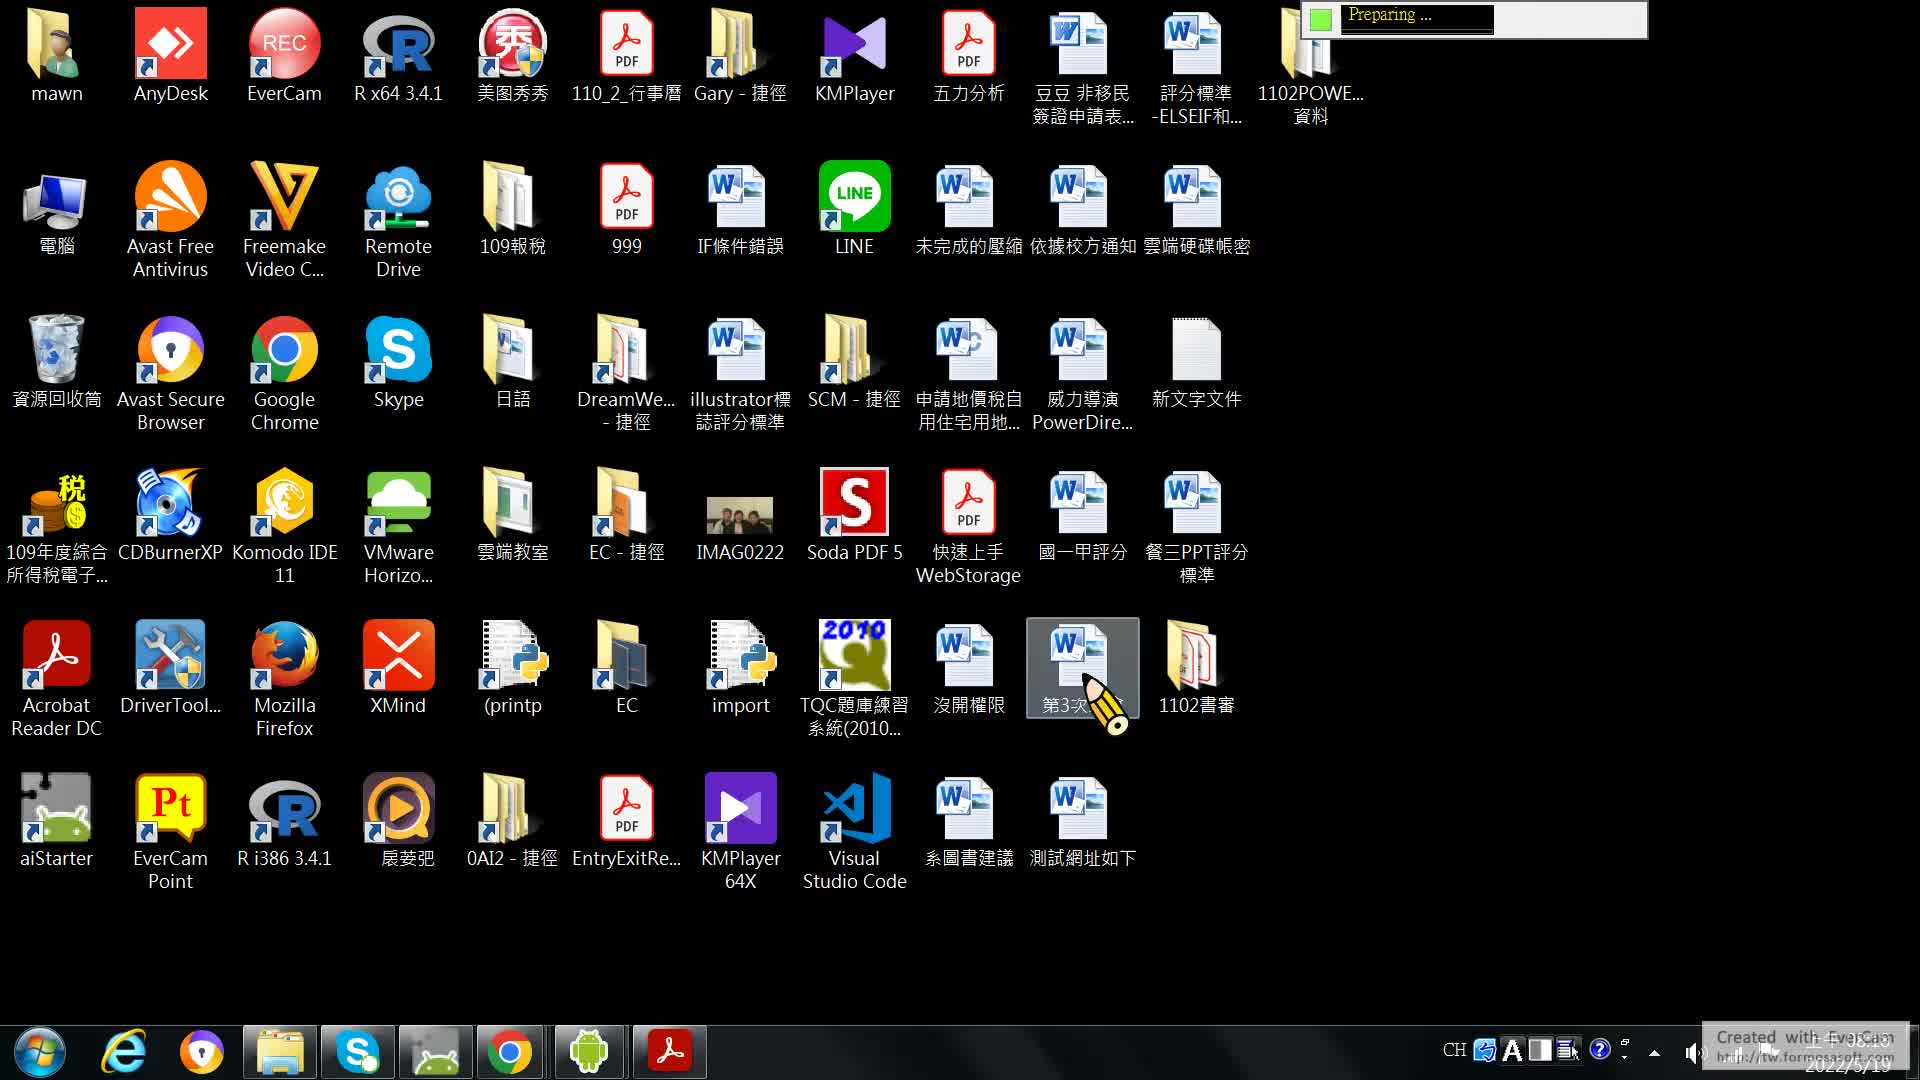The height and width of the screenshot is (1080, 1920).
Task: Open Soda PDF 5 icon
Action: pyautogui.click(x=854, y=515)
